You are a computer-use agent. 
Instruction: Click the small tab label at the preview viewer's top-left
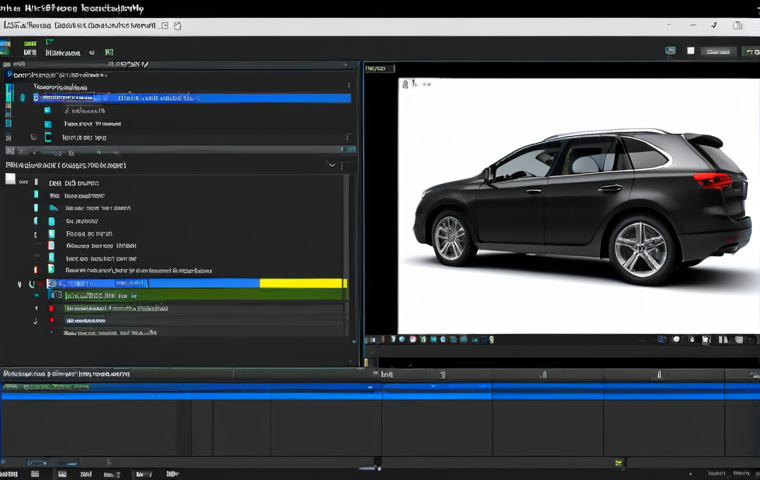click(x=380, y=68)
